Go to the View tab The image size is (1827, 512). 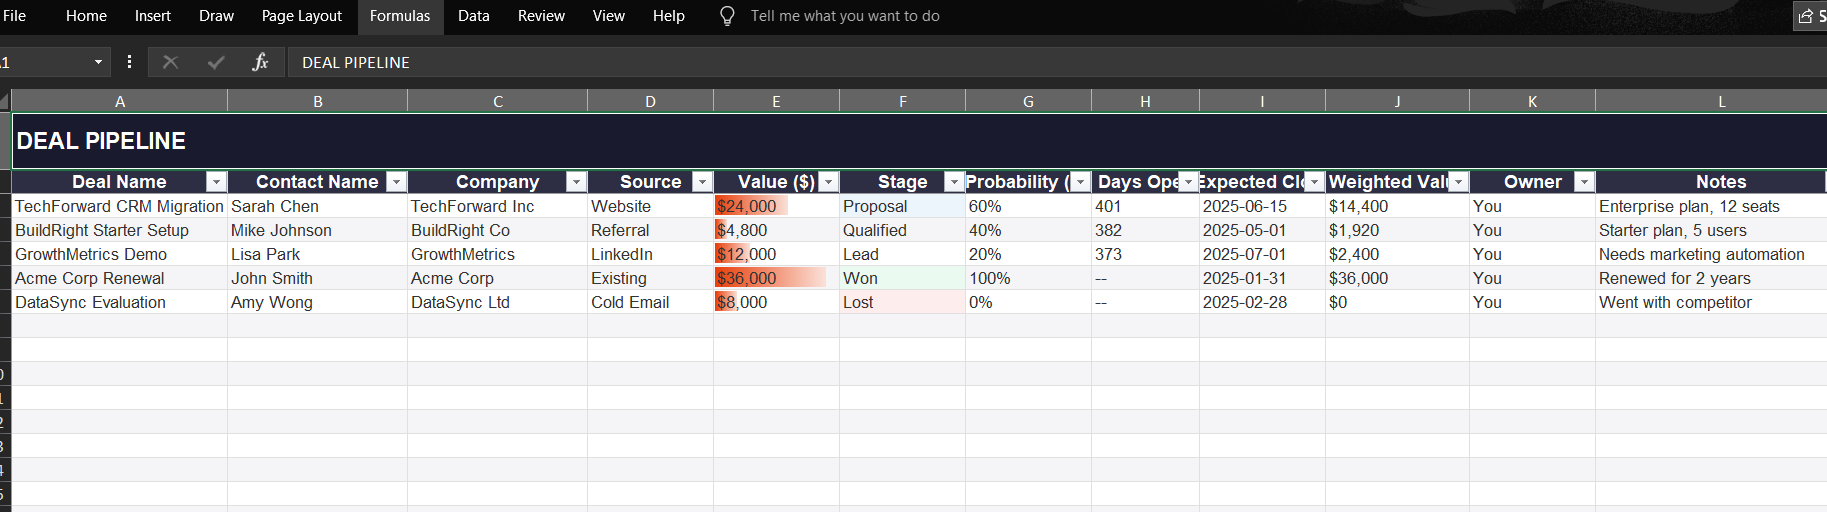pyautogui.click(x=608, y=16)
